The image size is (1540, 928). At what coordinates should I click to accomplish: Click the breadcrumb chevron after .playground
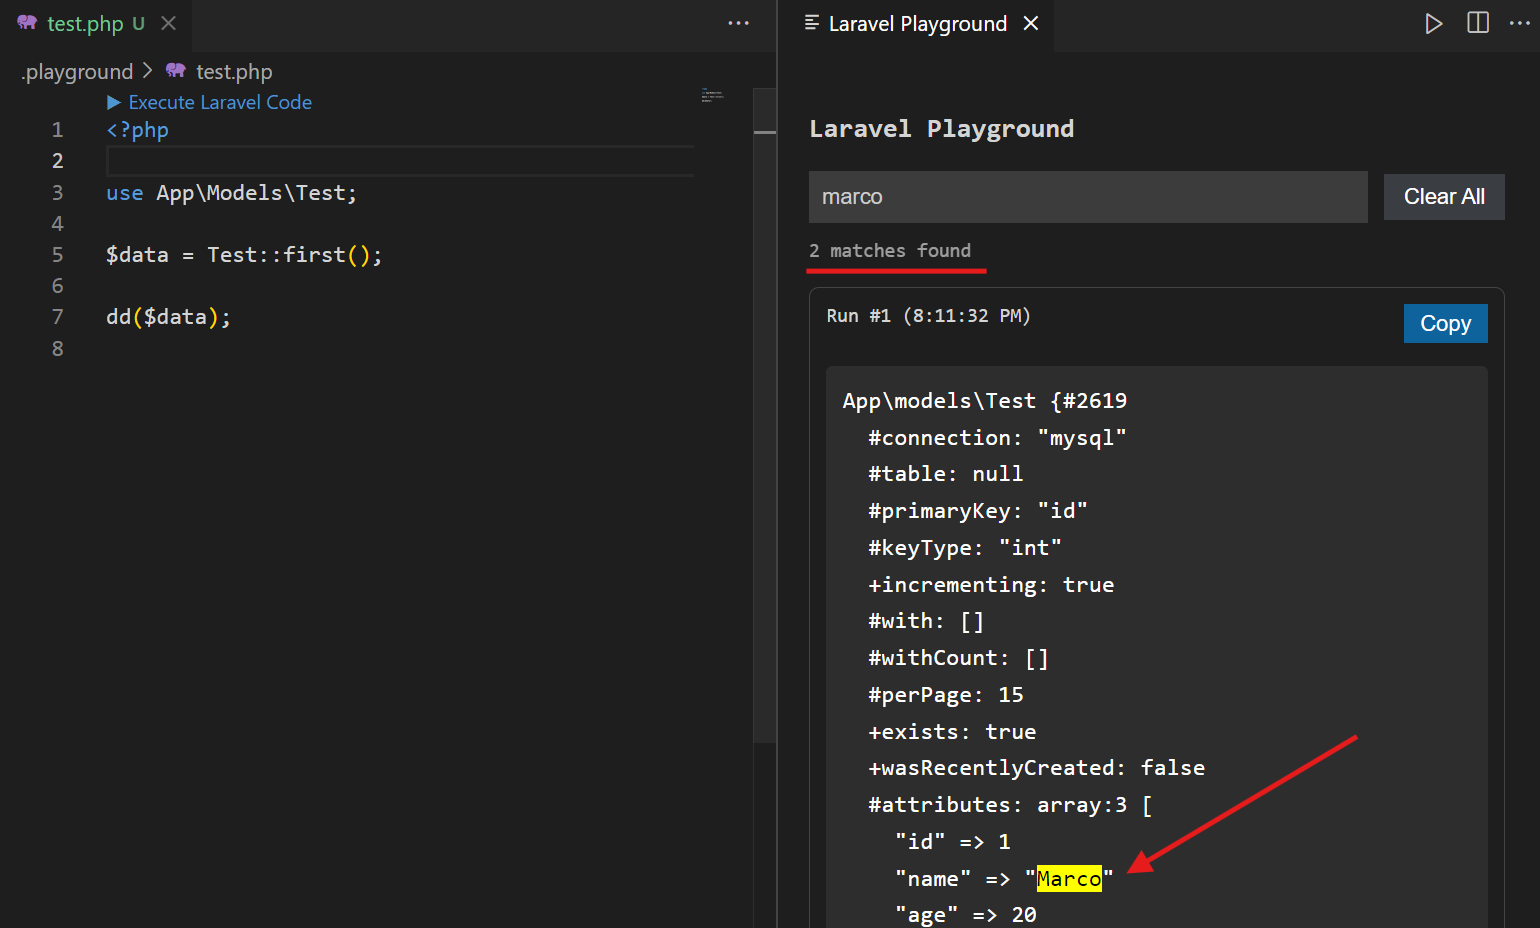pos(148,71)
